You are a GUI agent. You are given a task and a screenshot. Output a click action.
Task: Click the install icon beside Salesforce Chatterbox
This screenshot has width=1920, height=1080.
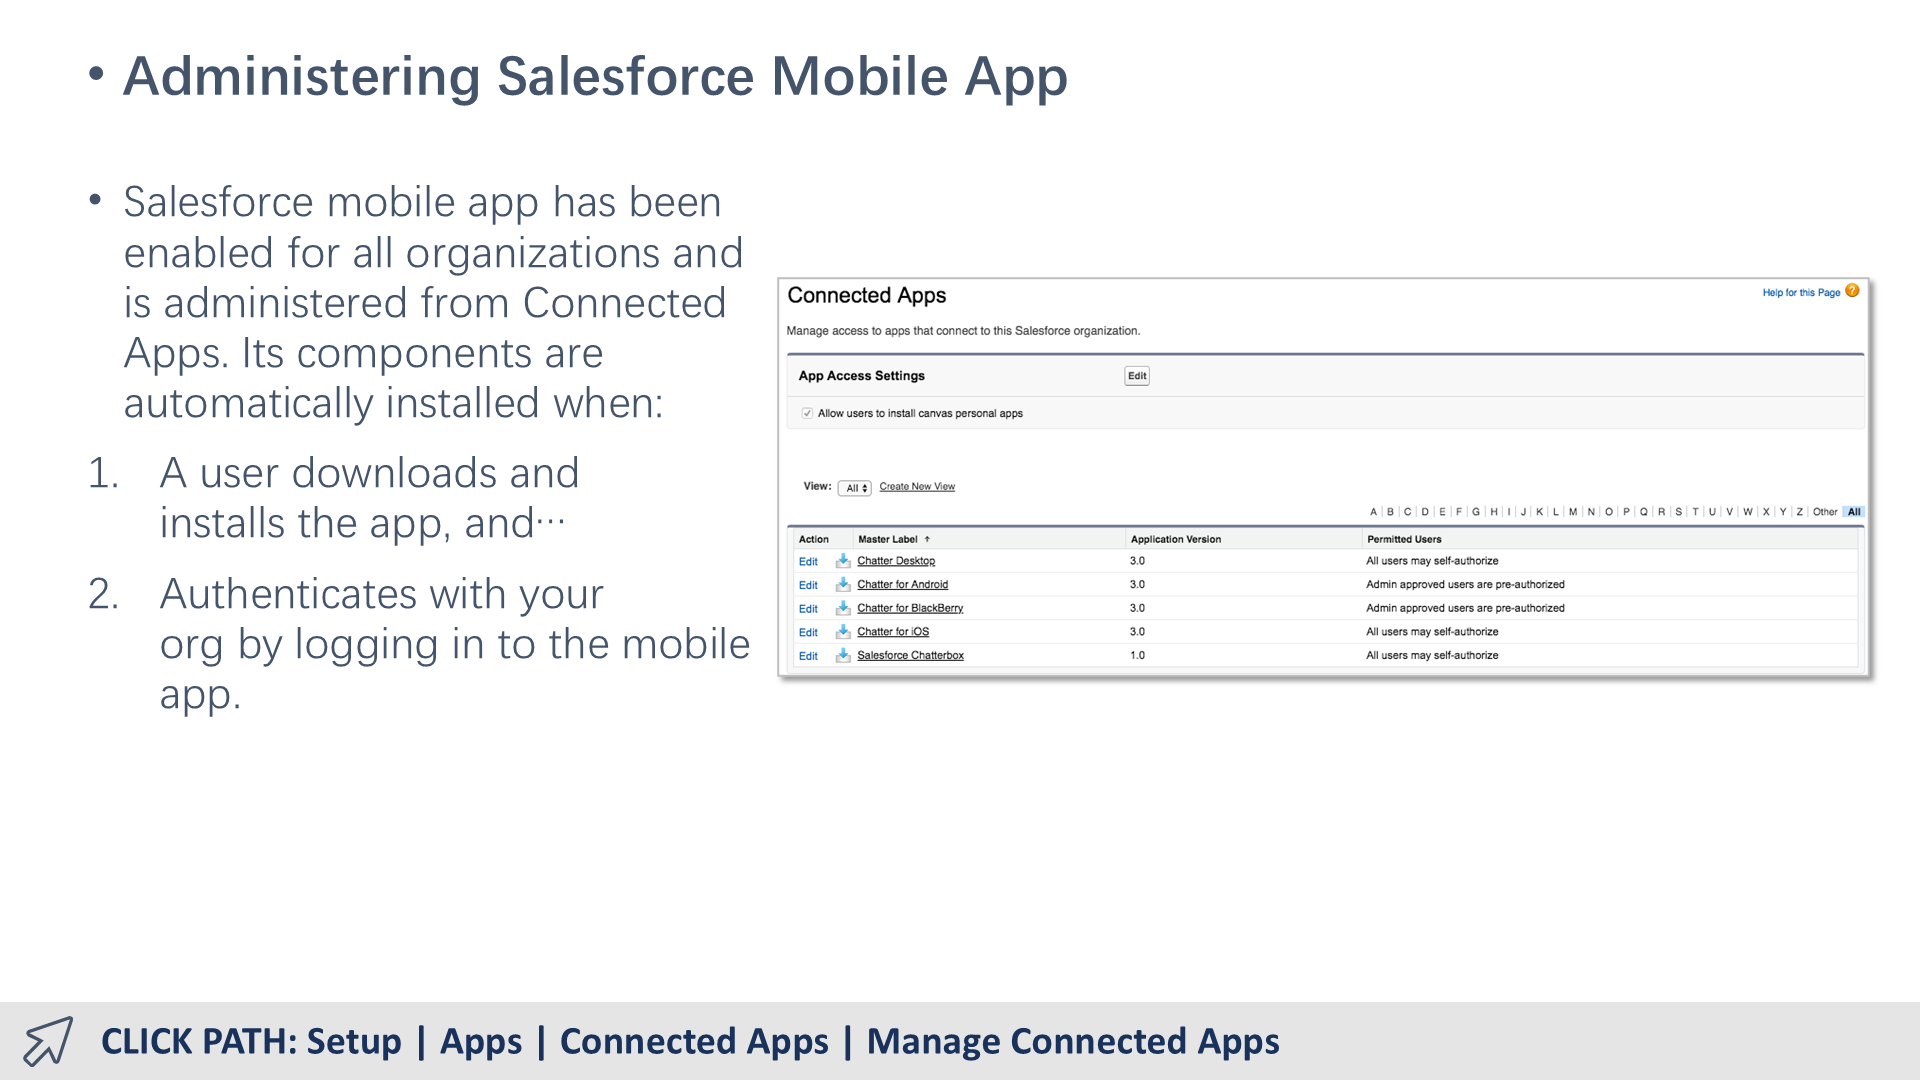[843, 655]
